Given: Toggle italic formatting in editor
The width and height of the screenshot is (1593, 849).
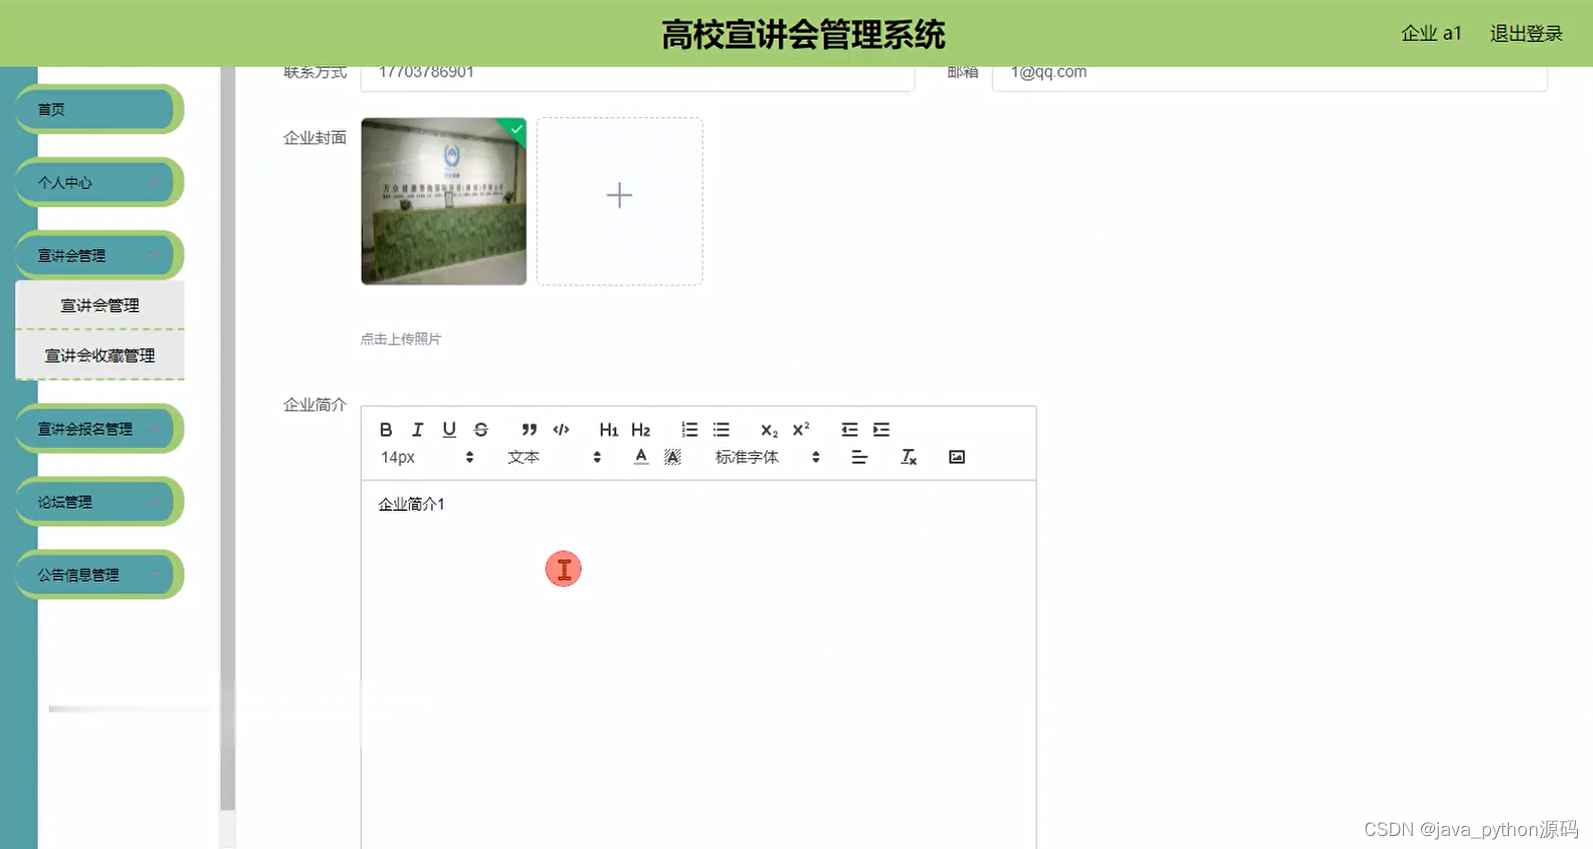Looking at the screenshot, I should click(x=418, y=430).
